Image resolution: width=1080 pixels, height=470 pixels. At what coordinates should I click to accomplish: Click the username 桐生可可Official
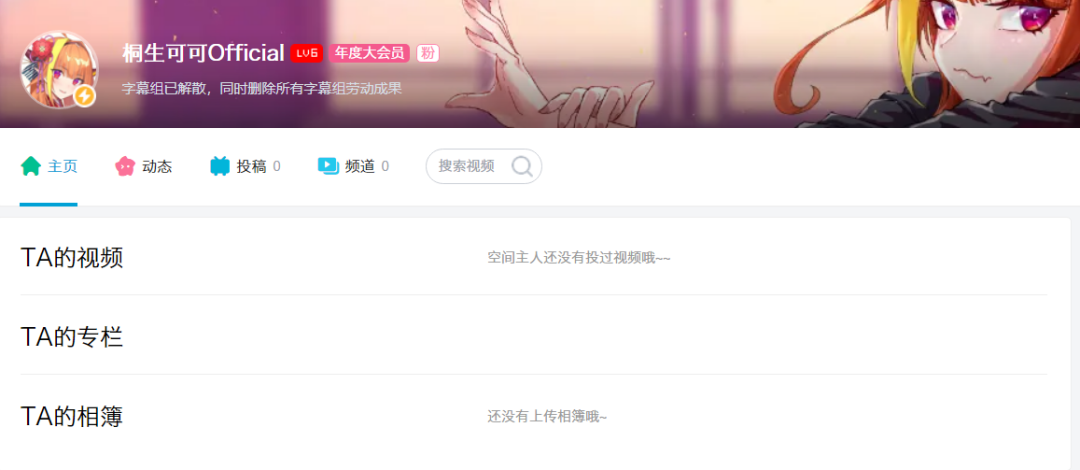tap(203, 53)
